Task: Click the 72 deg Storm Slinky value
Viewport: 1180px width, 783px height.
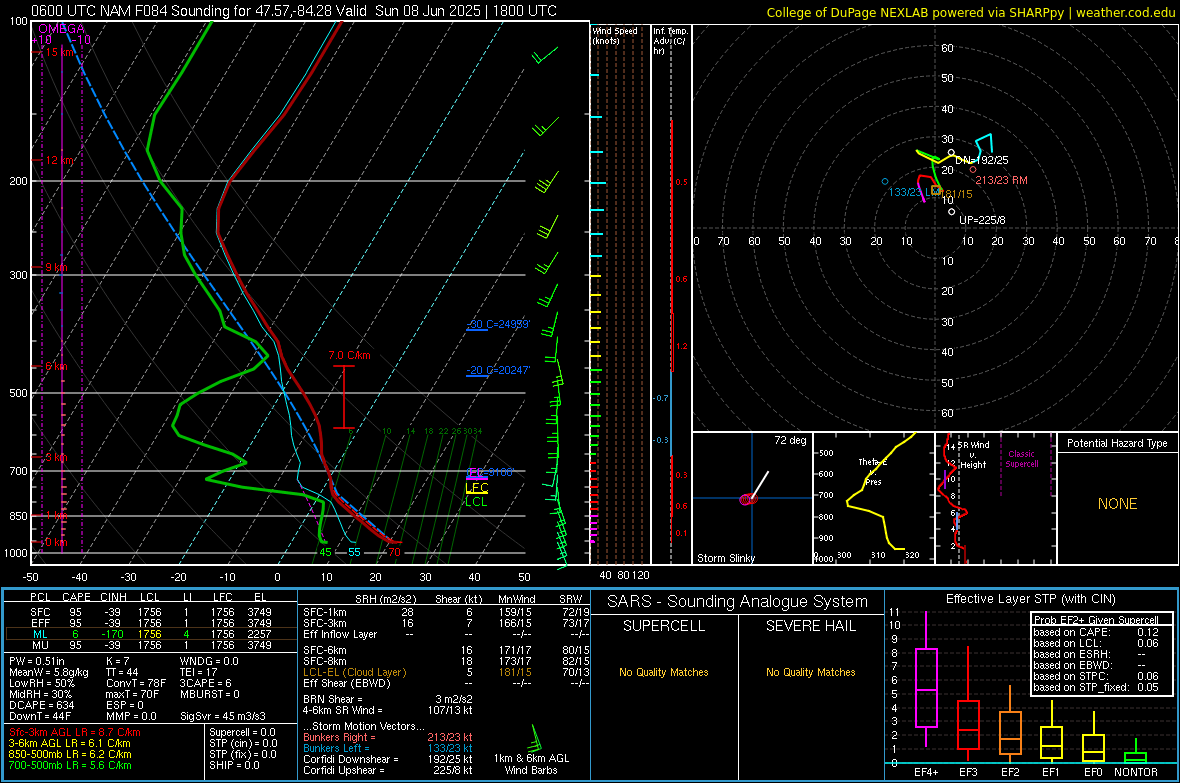Action: [x=790, y=440]
